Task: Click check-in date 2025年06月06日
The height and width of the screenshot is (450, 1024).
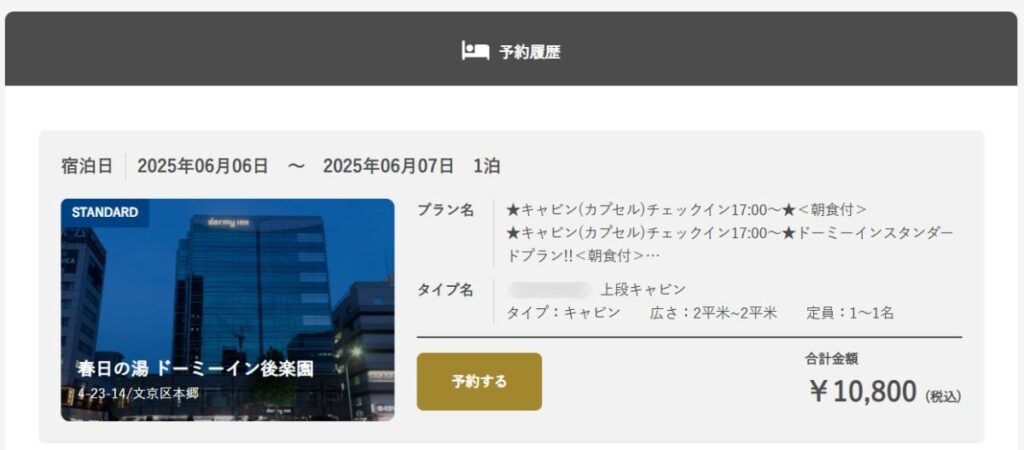Action: (x=202, y=166)
